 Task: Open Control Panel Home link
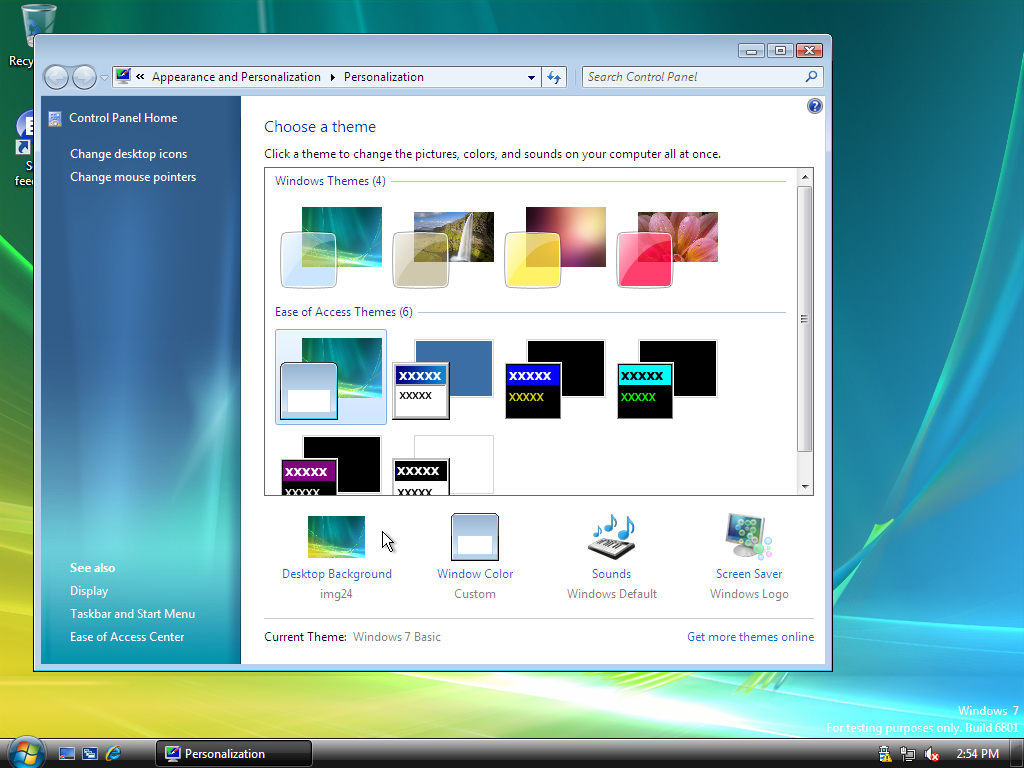pos(123,118)
